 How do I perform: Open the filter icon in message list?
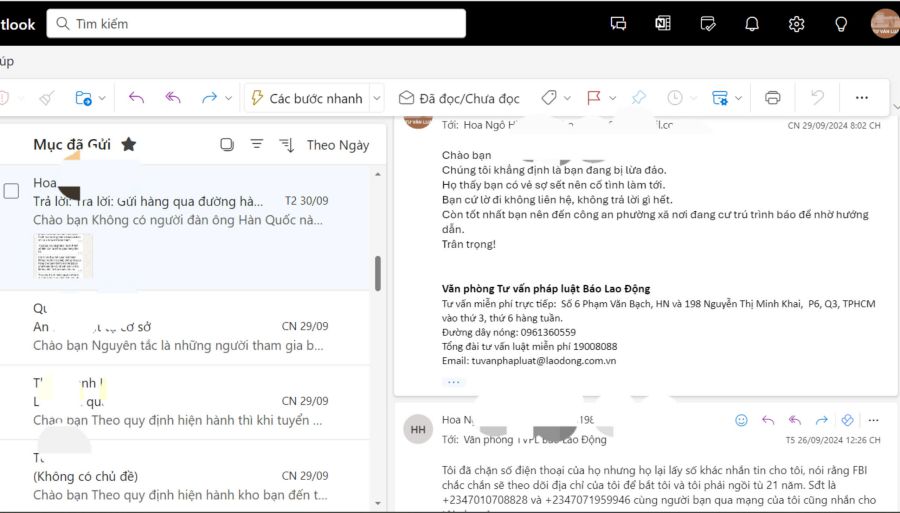click(x=257, y=144)
